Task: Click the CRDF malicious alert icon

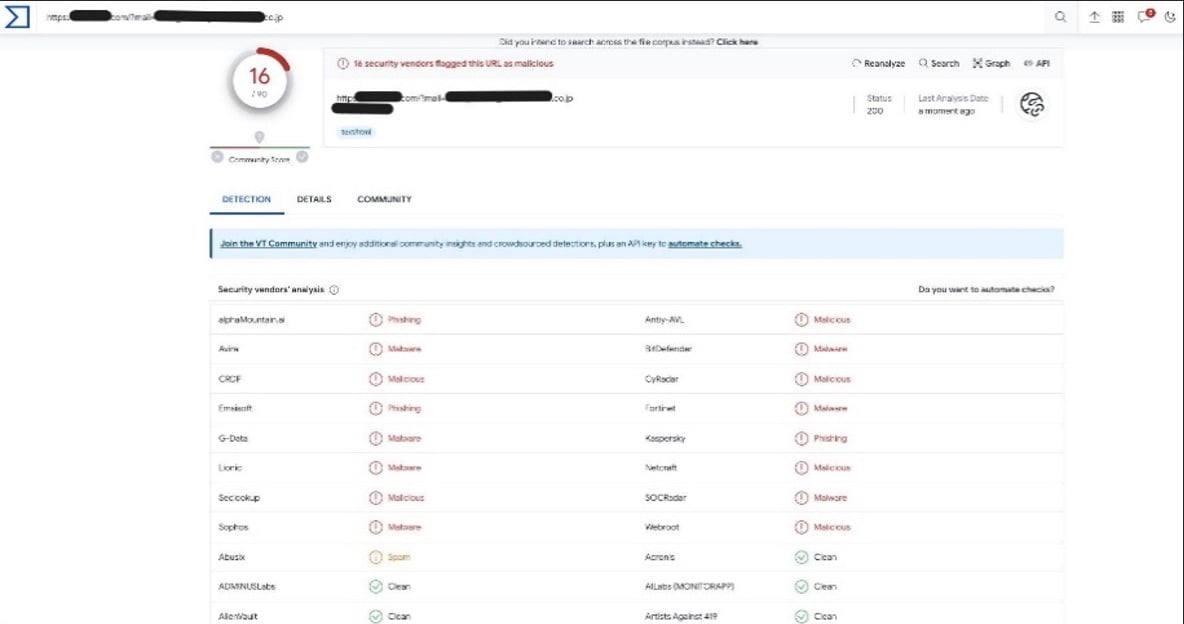Action: 375,379
